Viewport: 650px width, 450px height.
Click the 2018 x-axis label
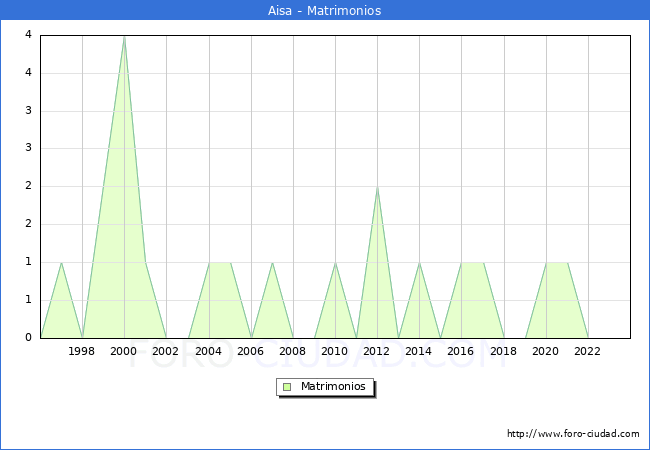(x=503, y=351)
